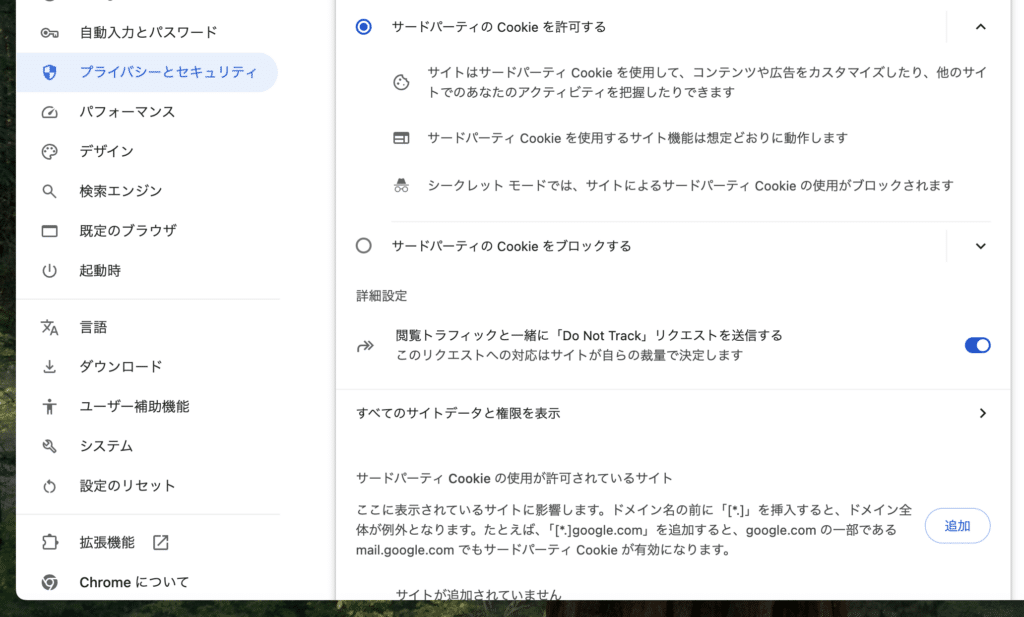
Task: Click このリクエストへの対応はサイトが自らの裁量で決定します text
Action: (569, 355)
